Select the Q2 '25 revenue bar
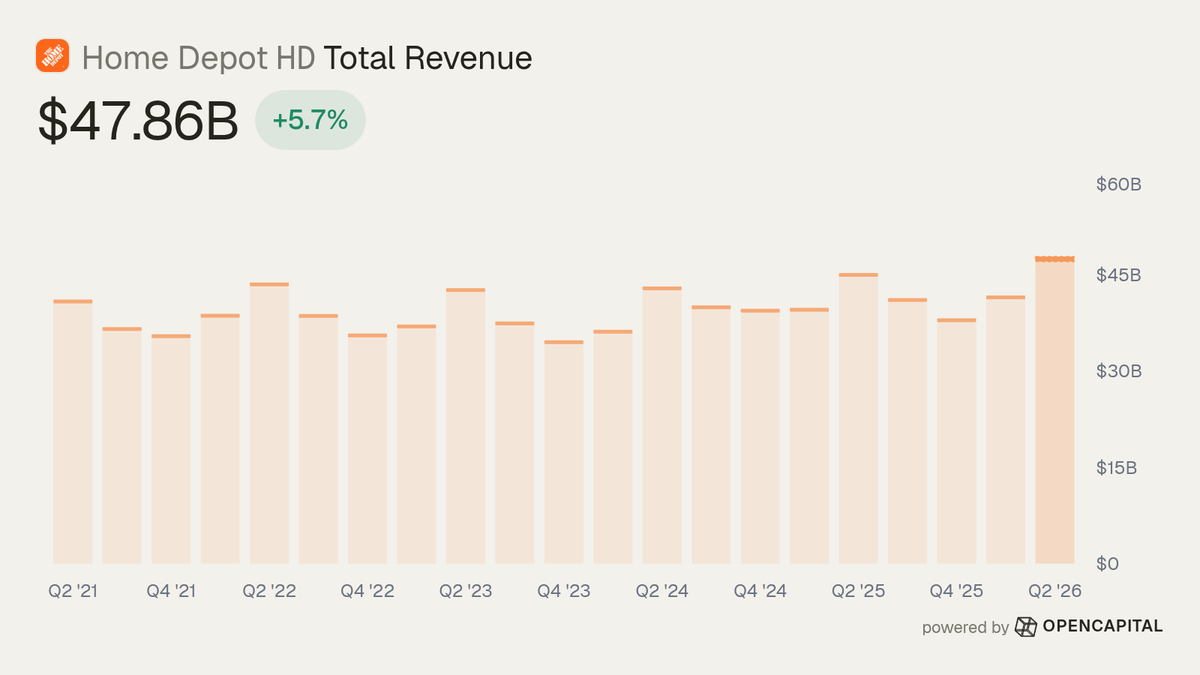The height and width of the screenshot is (675, 1200). tap(858, 418)
